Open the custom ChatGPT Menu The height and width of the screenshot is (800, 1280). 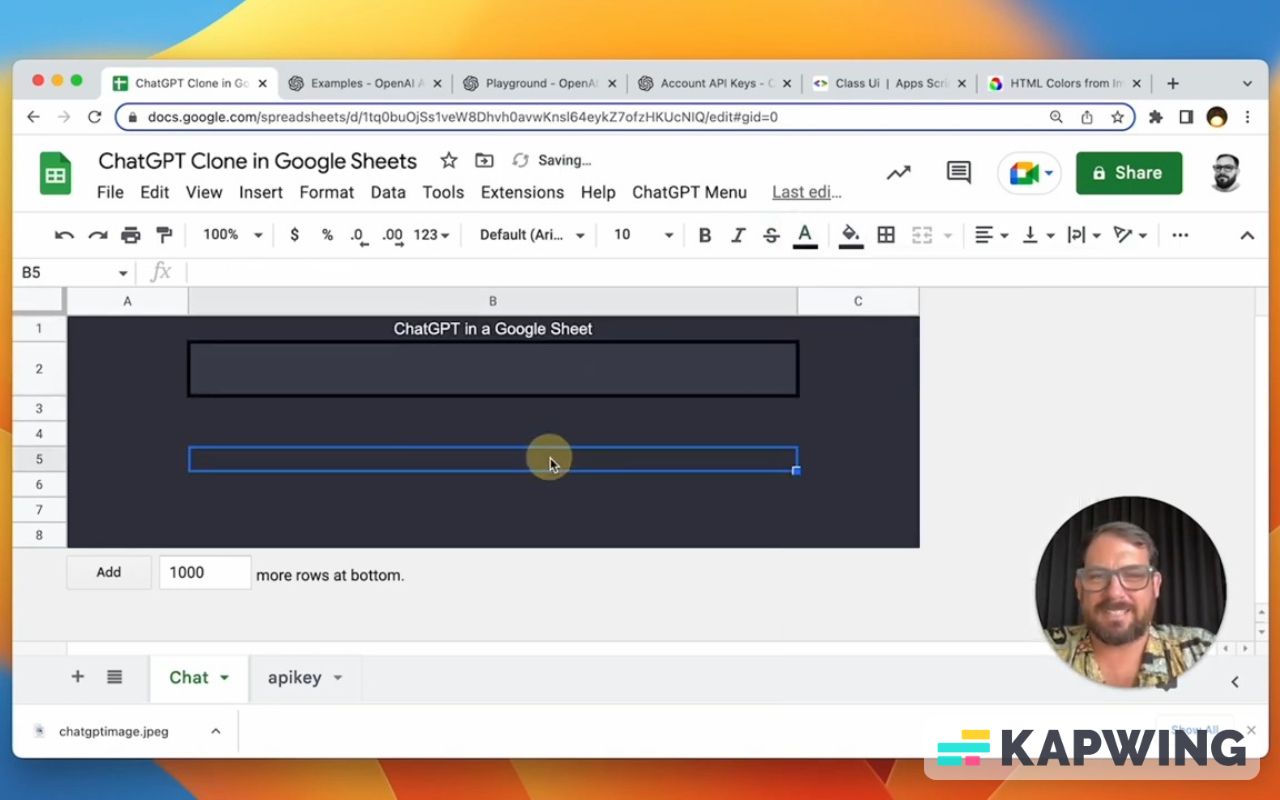(689, 192)
